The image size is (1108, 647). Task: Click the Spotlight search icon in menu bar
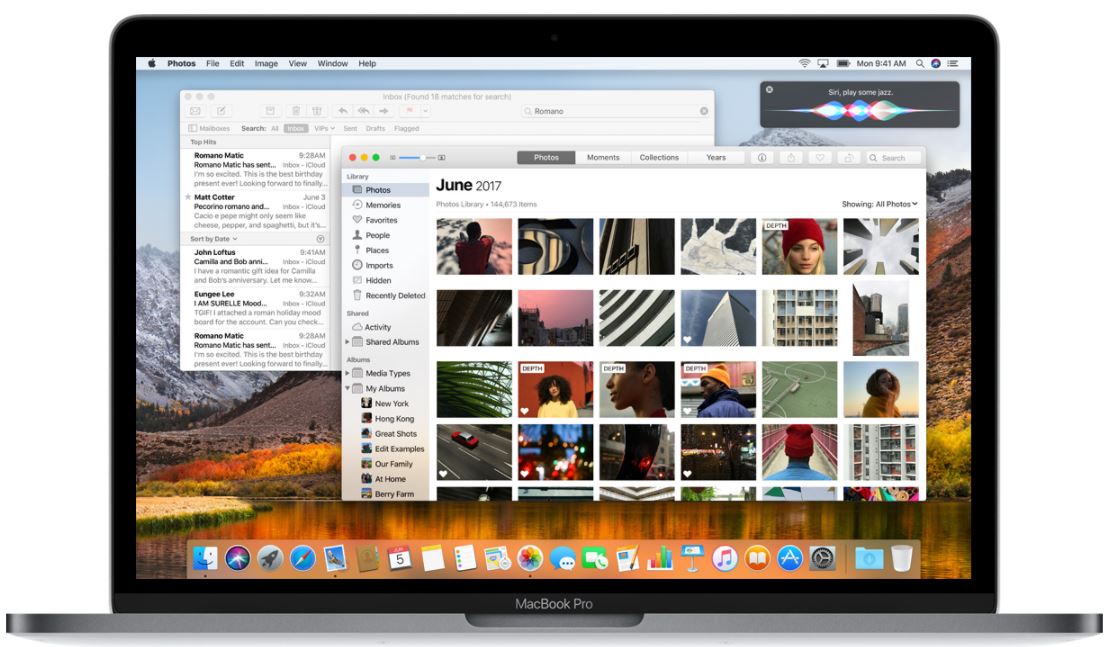click(920, 64)
